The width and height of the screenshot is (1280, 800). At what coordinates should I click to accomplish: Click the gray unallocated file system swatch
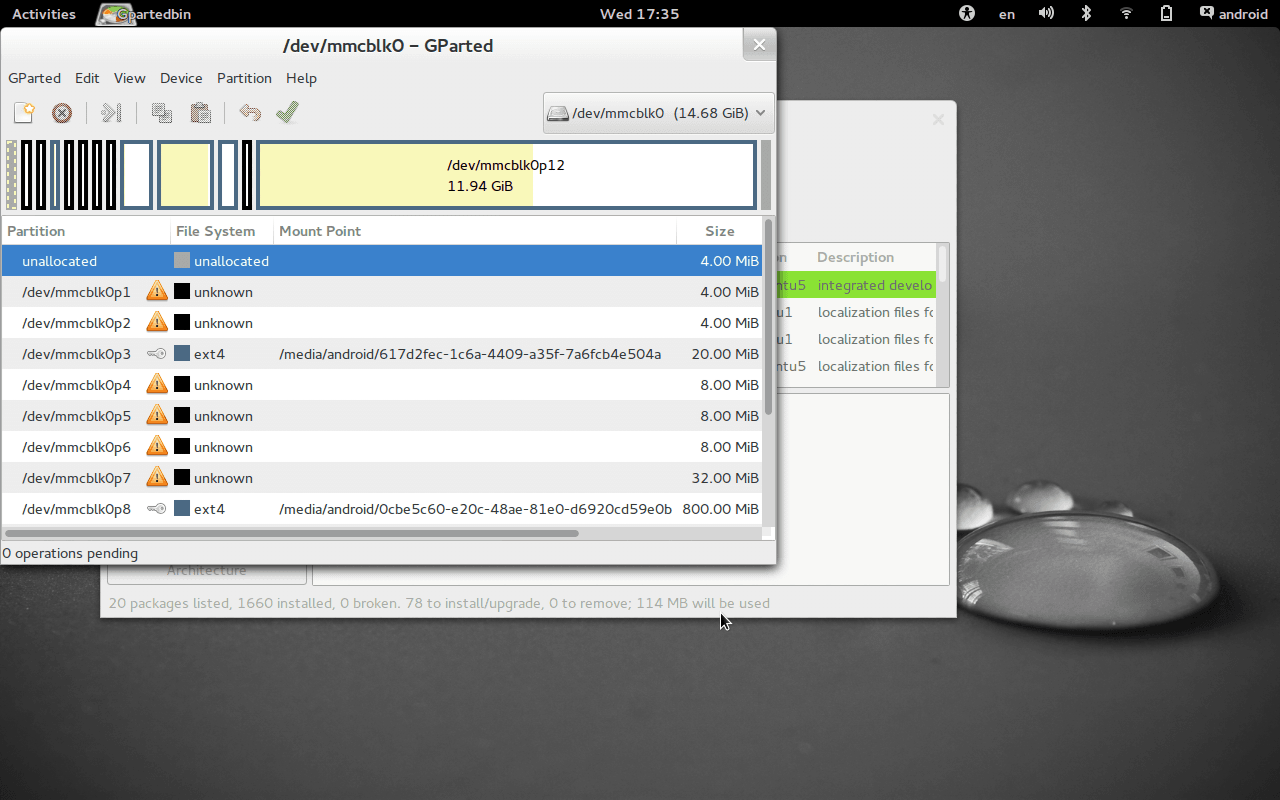[182, 261]
